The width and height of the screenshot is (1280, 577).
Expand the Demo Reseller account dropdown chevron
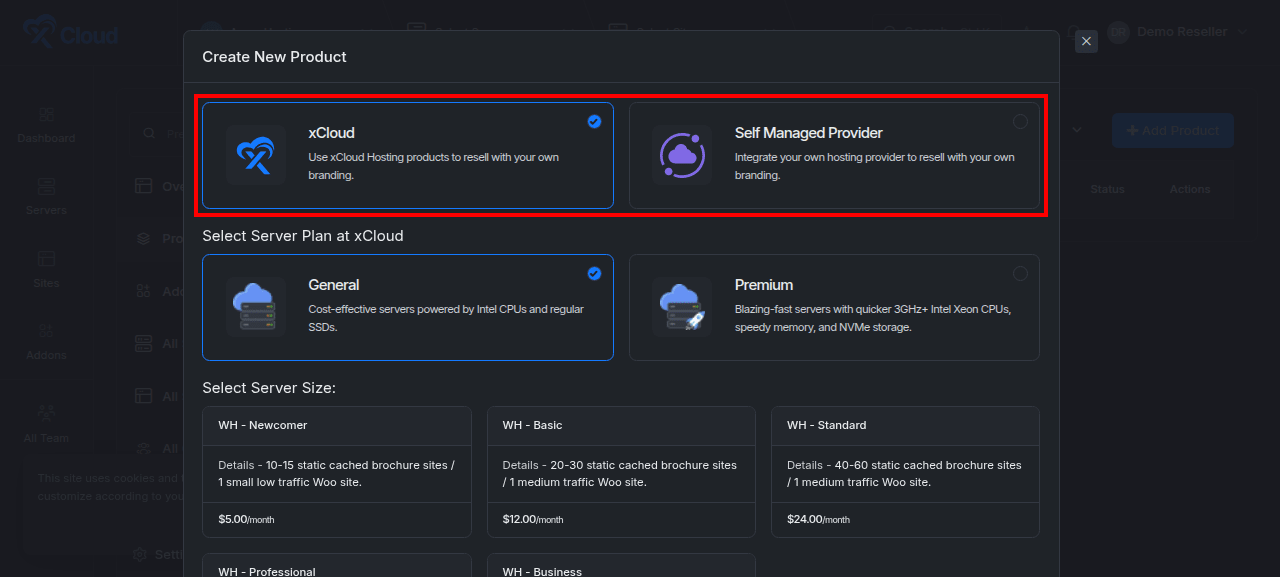tap(1243, 32)
